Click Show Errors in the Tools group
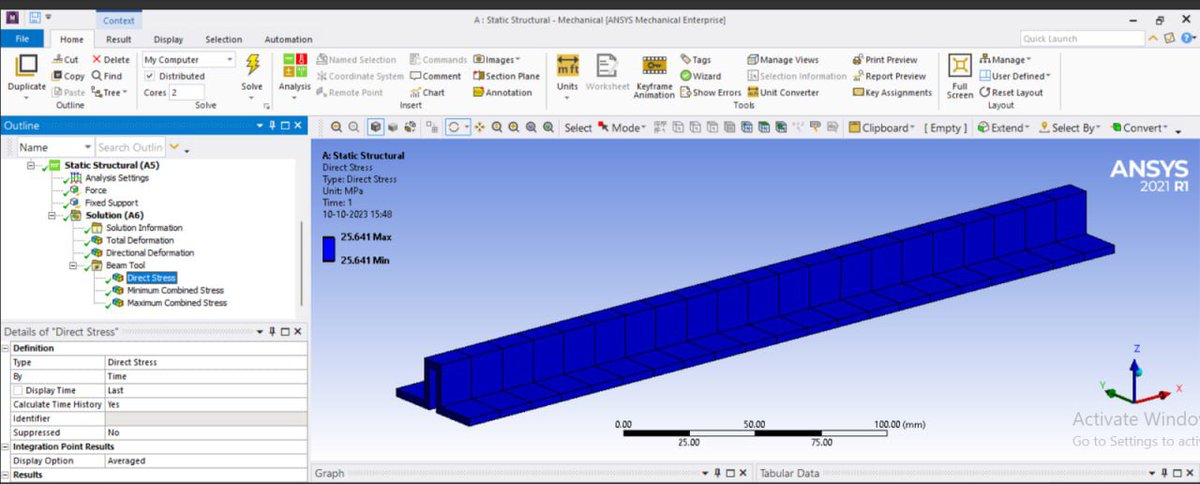The width and height of the screenshot is (1200, 484). click(711, 93)
